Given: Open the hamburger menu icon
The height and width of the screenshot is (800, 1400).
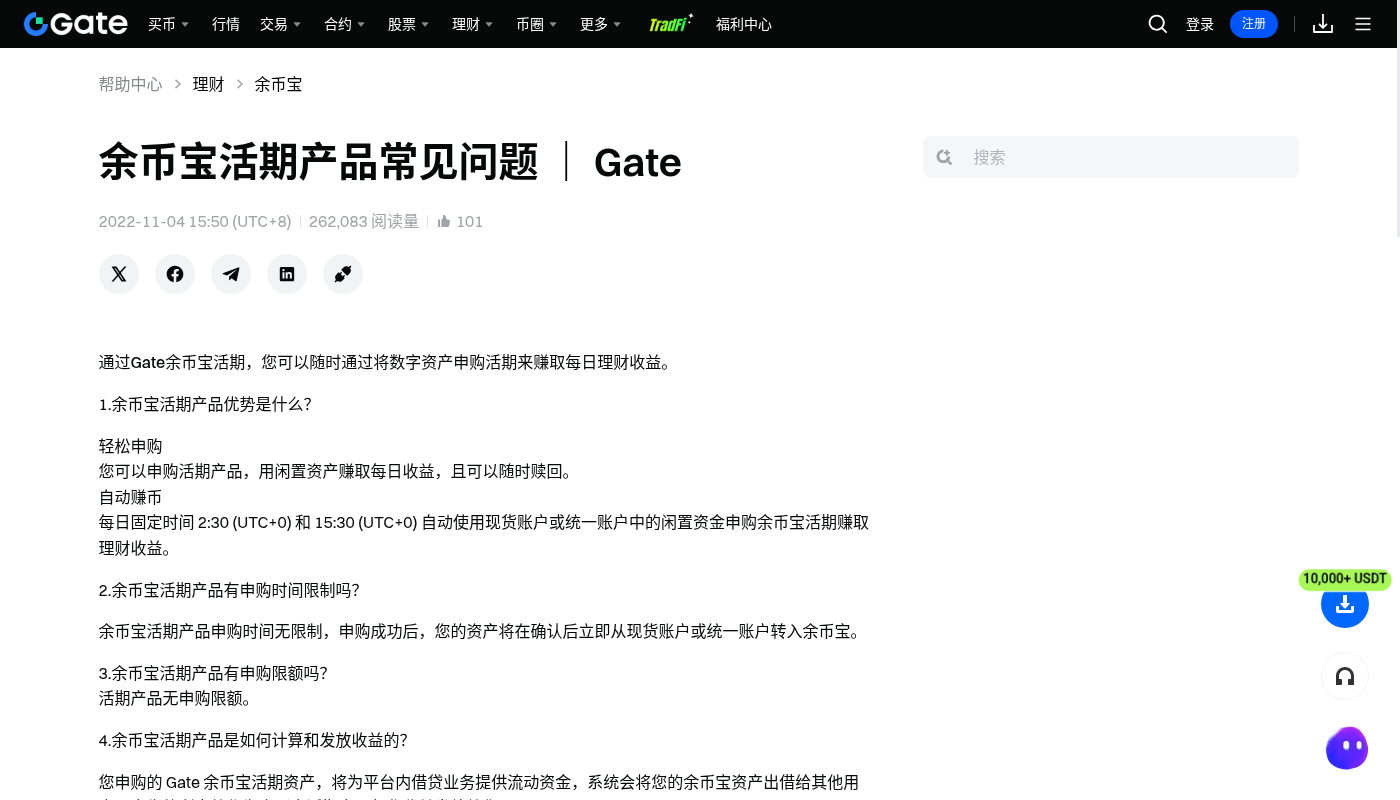Looking at the screenshot, I should 1363,24.
